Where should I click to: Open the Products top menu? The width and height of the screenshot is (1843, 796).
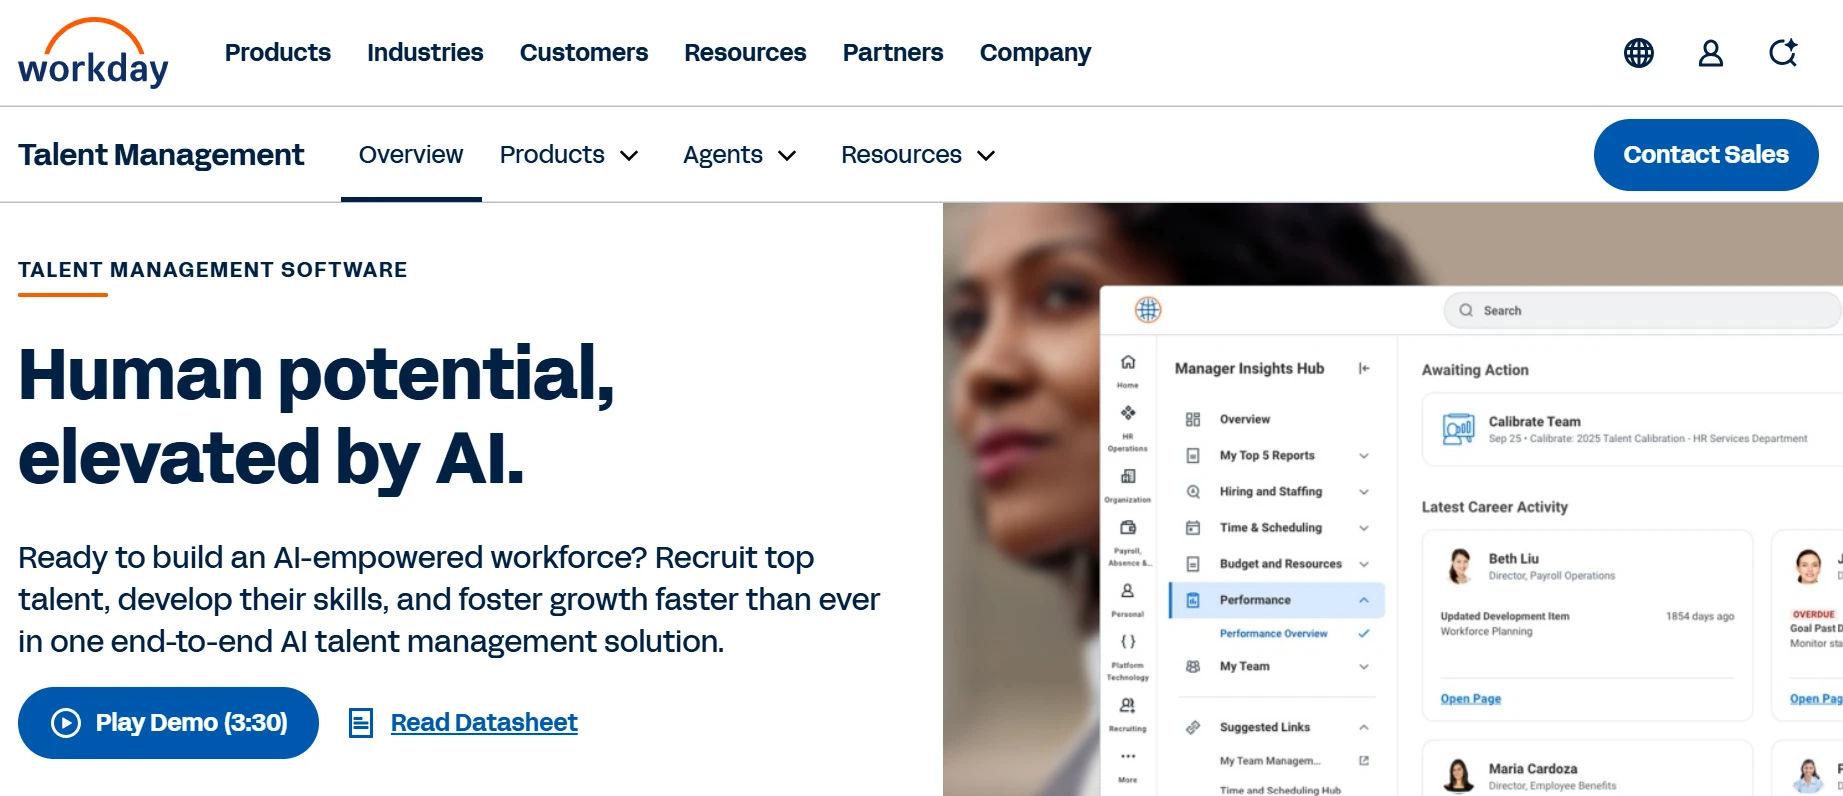click(x=278, y=53)
